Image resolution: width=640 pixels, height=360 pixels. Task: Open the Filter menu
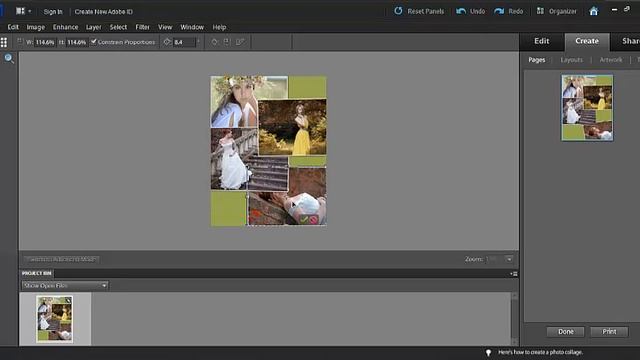(x=142, y=27)
